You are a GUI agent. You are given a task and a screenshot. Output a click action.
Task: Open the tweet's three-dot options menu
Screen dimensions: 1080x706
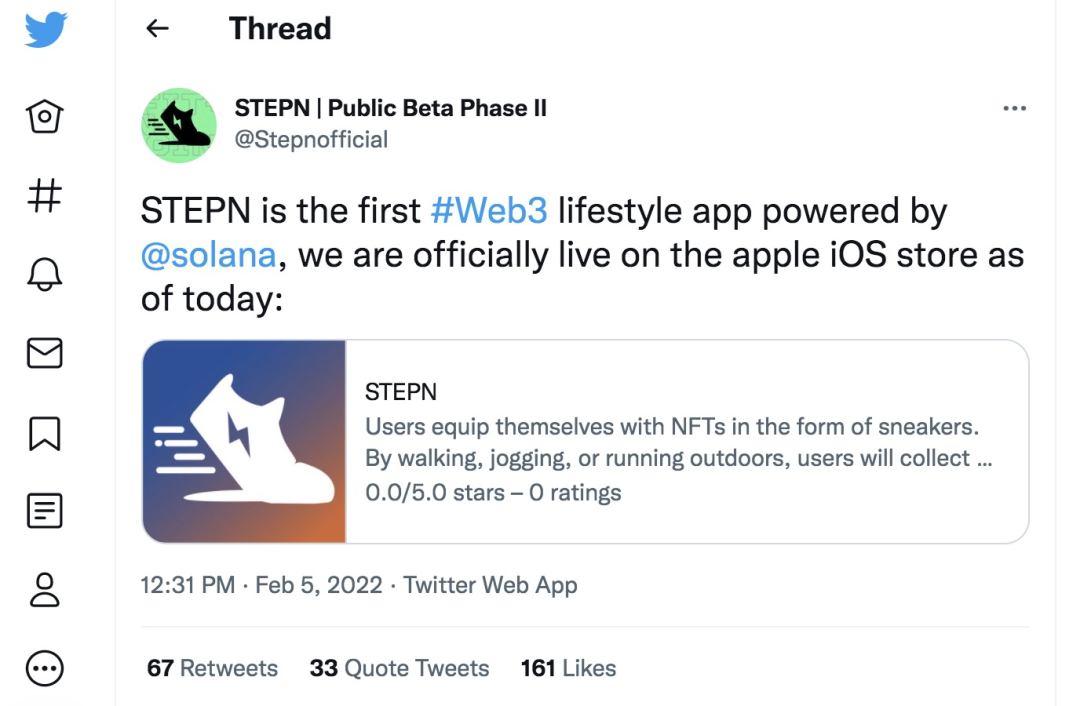1014,109
